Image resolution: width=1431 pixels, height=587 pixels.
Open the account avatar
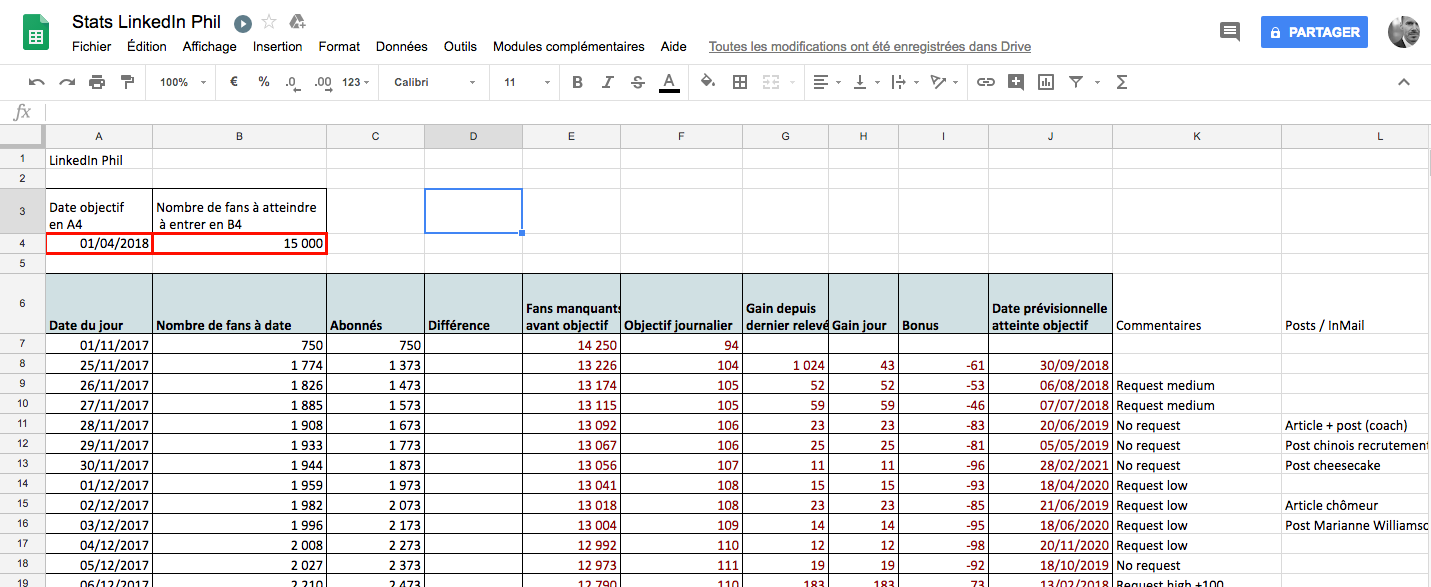(1404, 32)
